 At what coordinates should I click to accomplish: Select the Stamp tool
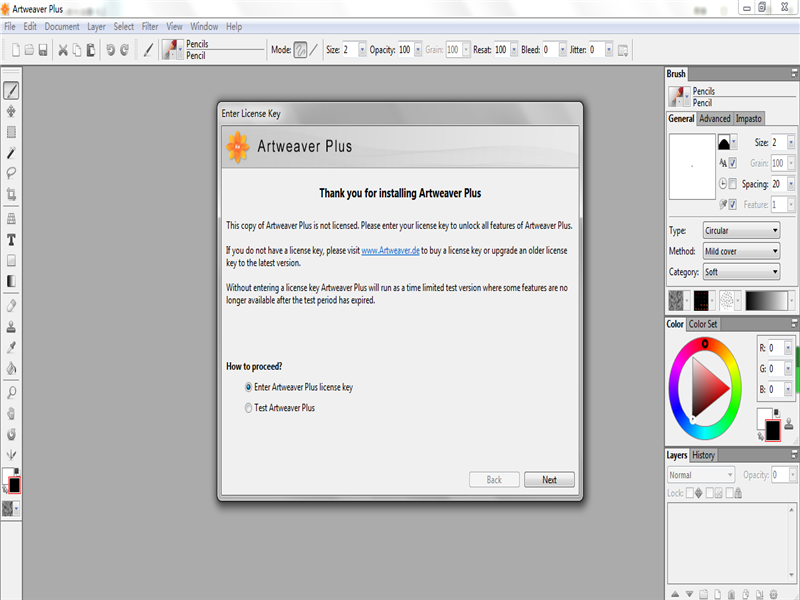coord(11,327)
